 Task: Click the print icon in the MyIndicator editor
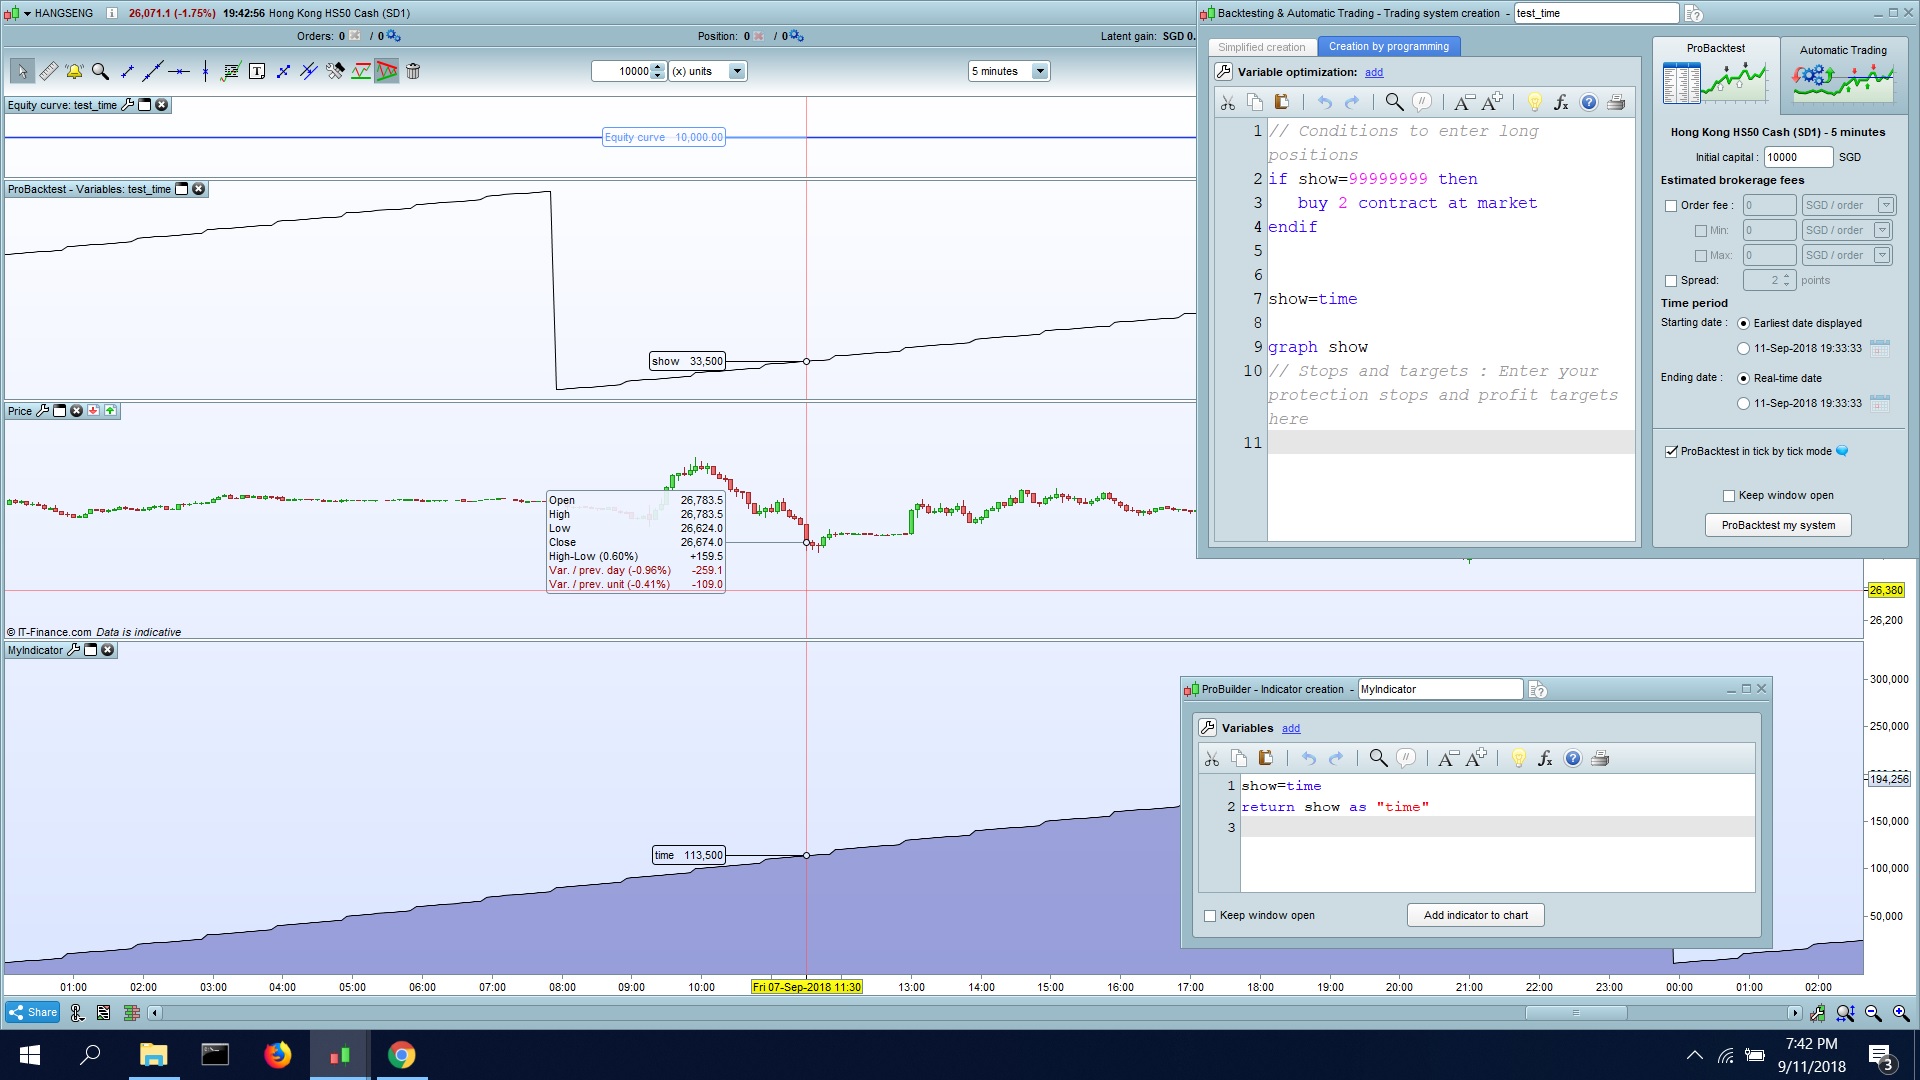coord(1600,758)
